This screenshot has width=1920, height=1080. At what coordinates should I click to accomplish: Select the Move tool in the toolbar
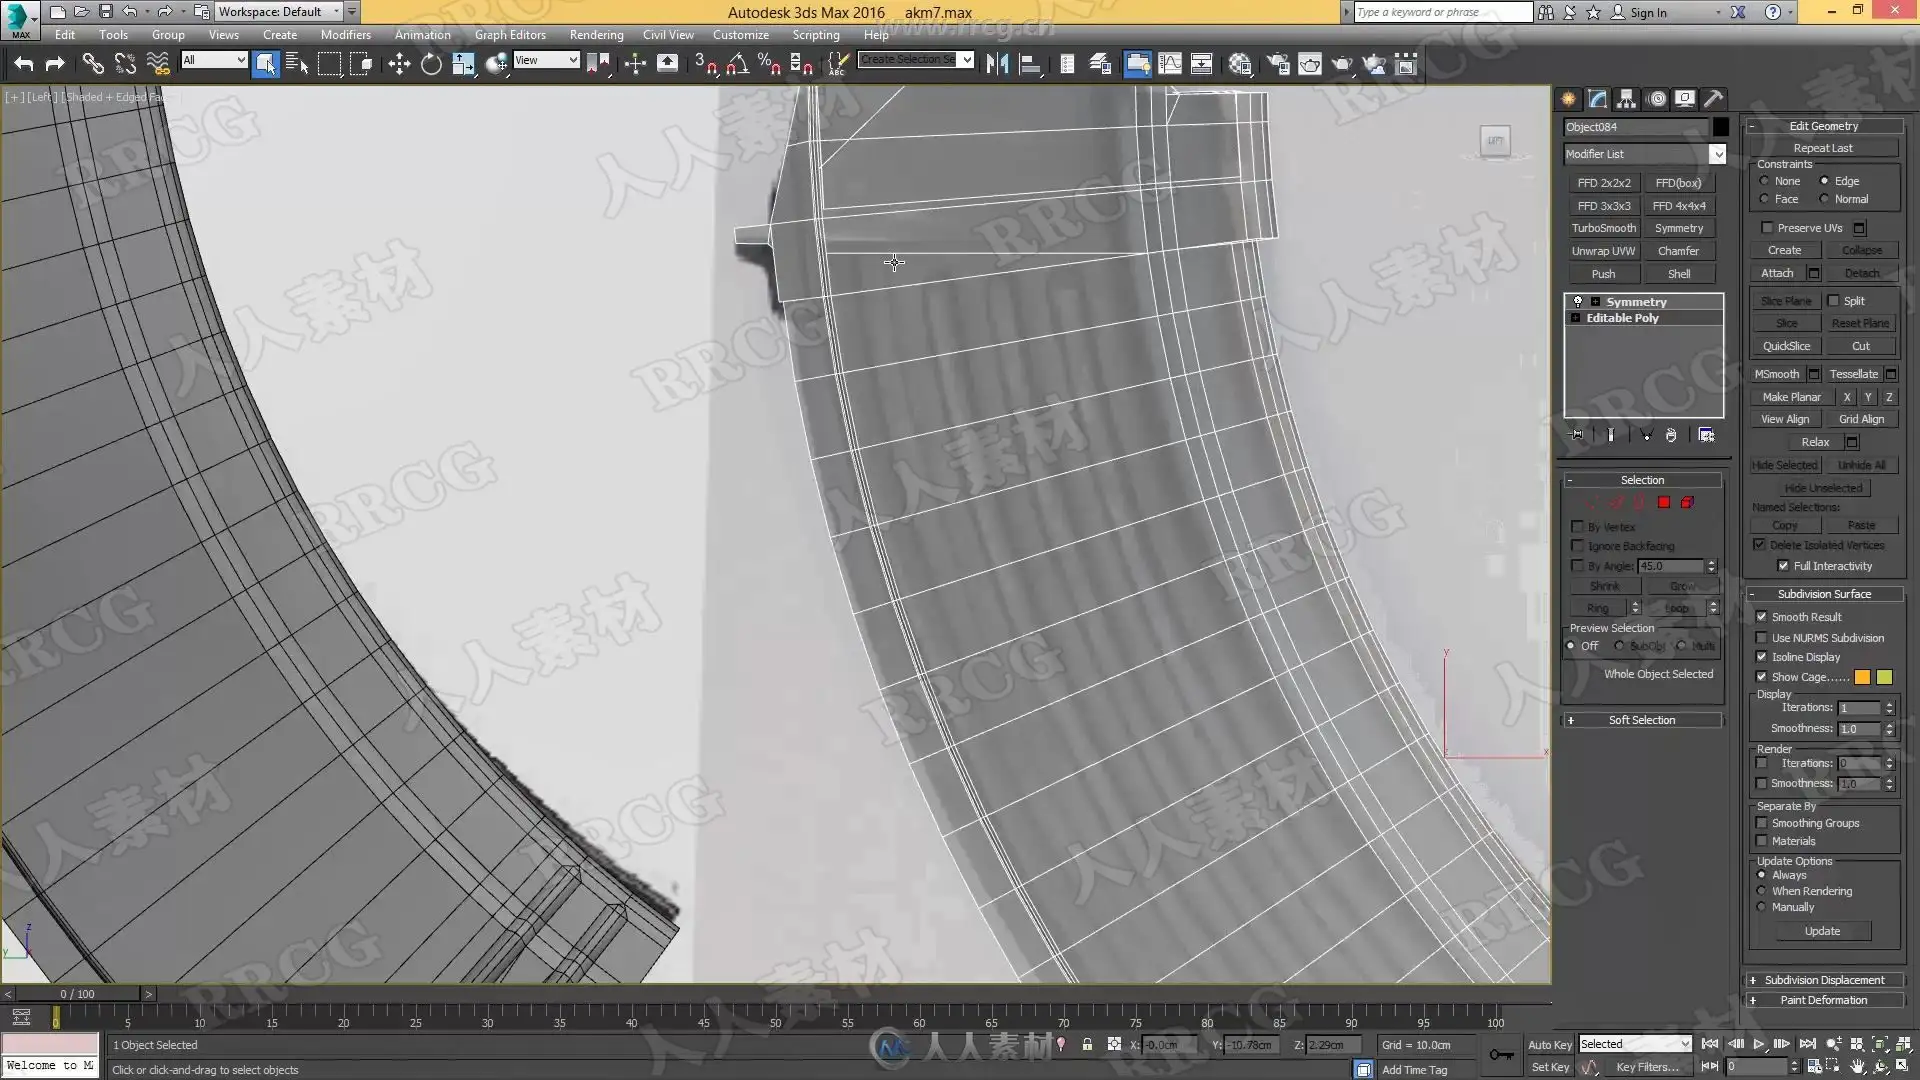coord(399,65)
